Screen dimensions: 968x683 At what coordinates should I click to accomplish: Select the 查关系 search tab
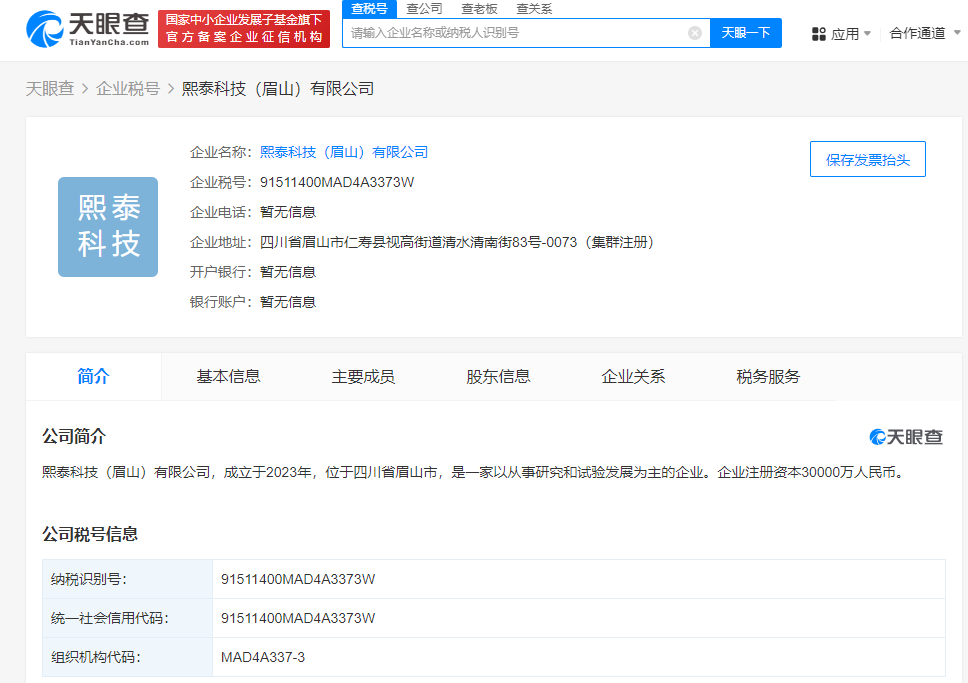coord(534,9)
